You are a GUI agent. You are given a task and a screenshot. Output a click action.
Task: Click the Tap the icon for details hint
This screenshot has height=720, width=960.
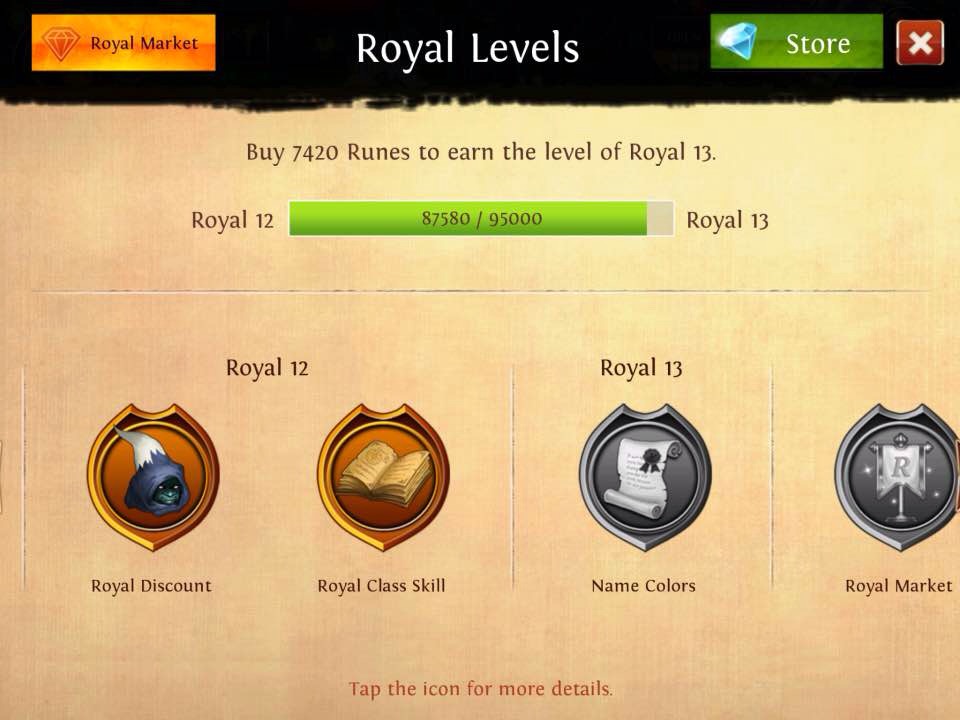[x=481, y=689]
